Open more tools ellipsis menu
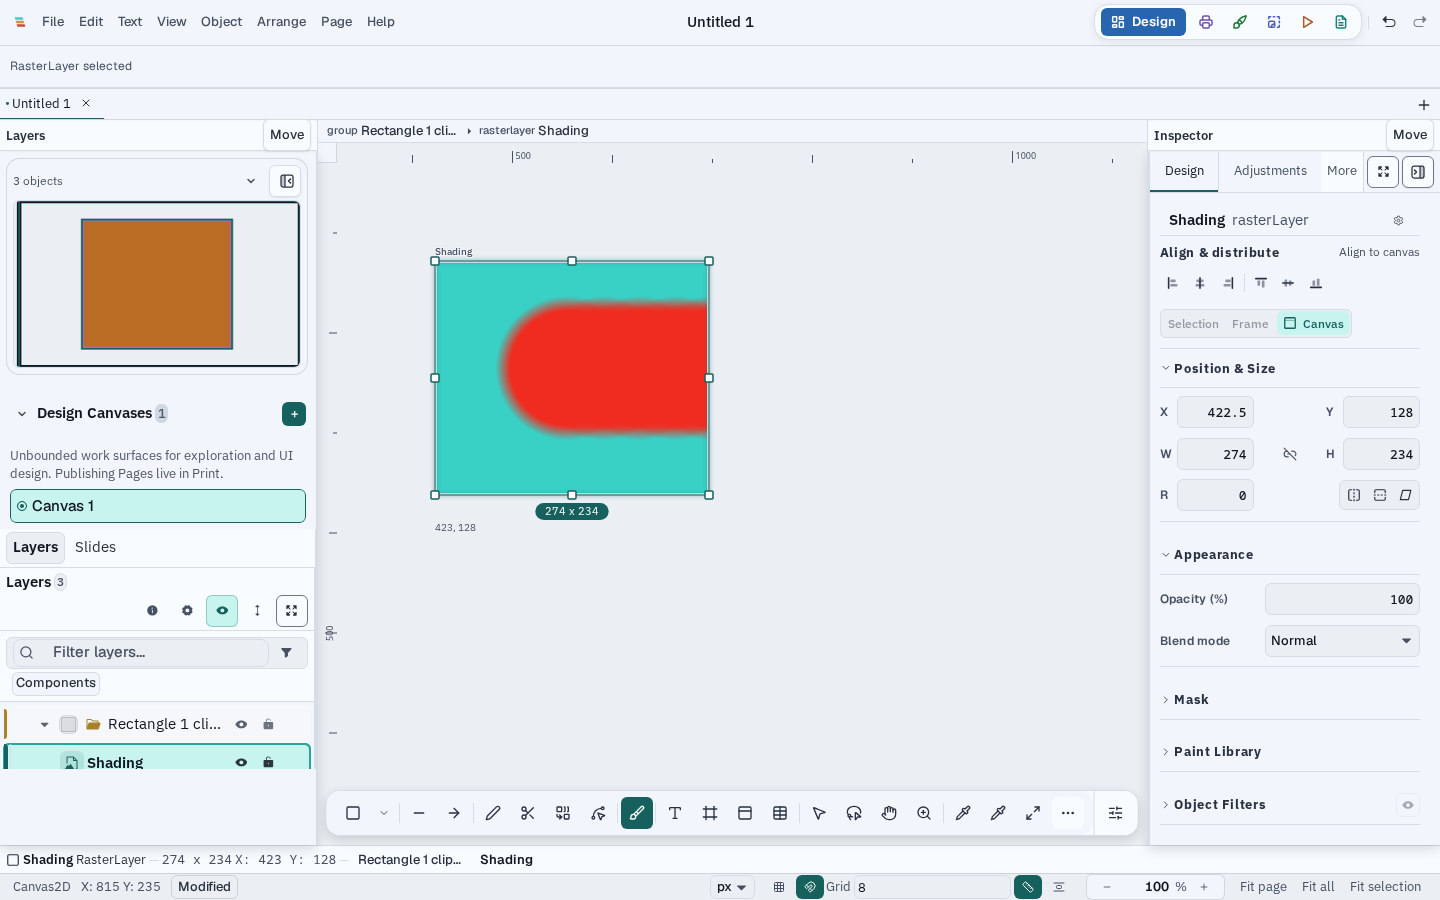Viewport: 1440px width, 900px height. [x=1068, y=813]
